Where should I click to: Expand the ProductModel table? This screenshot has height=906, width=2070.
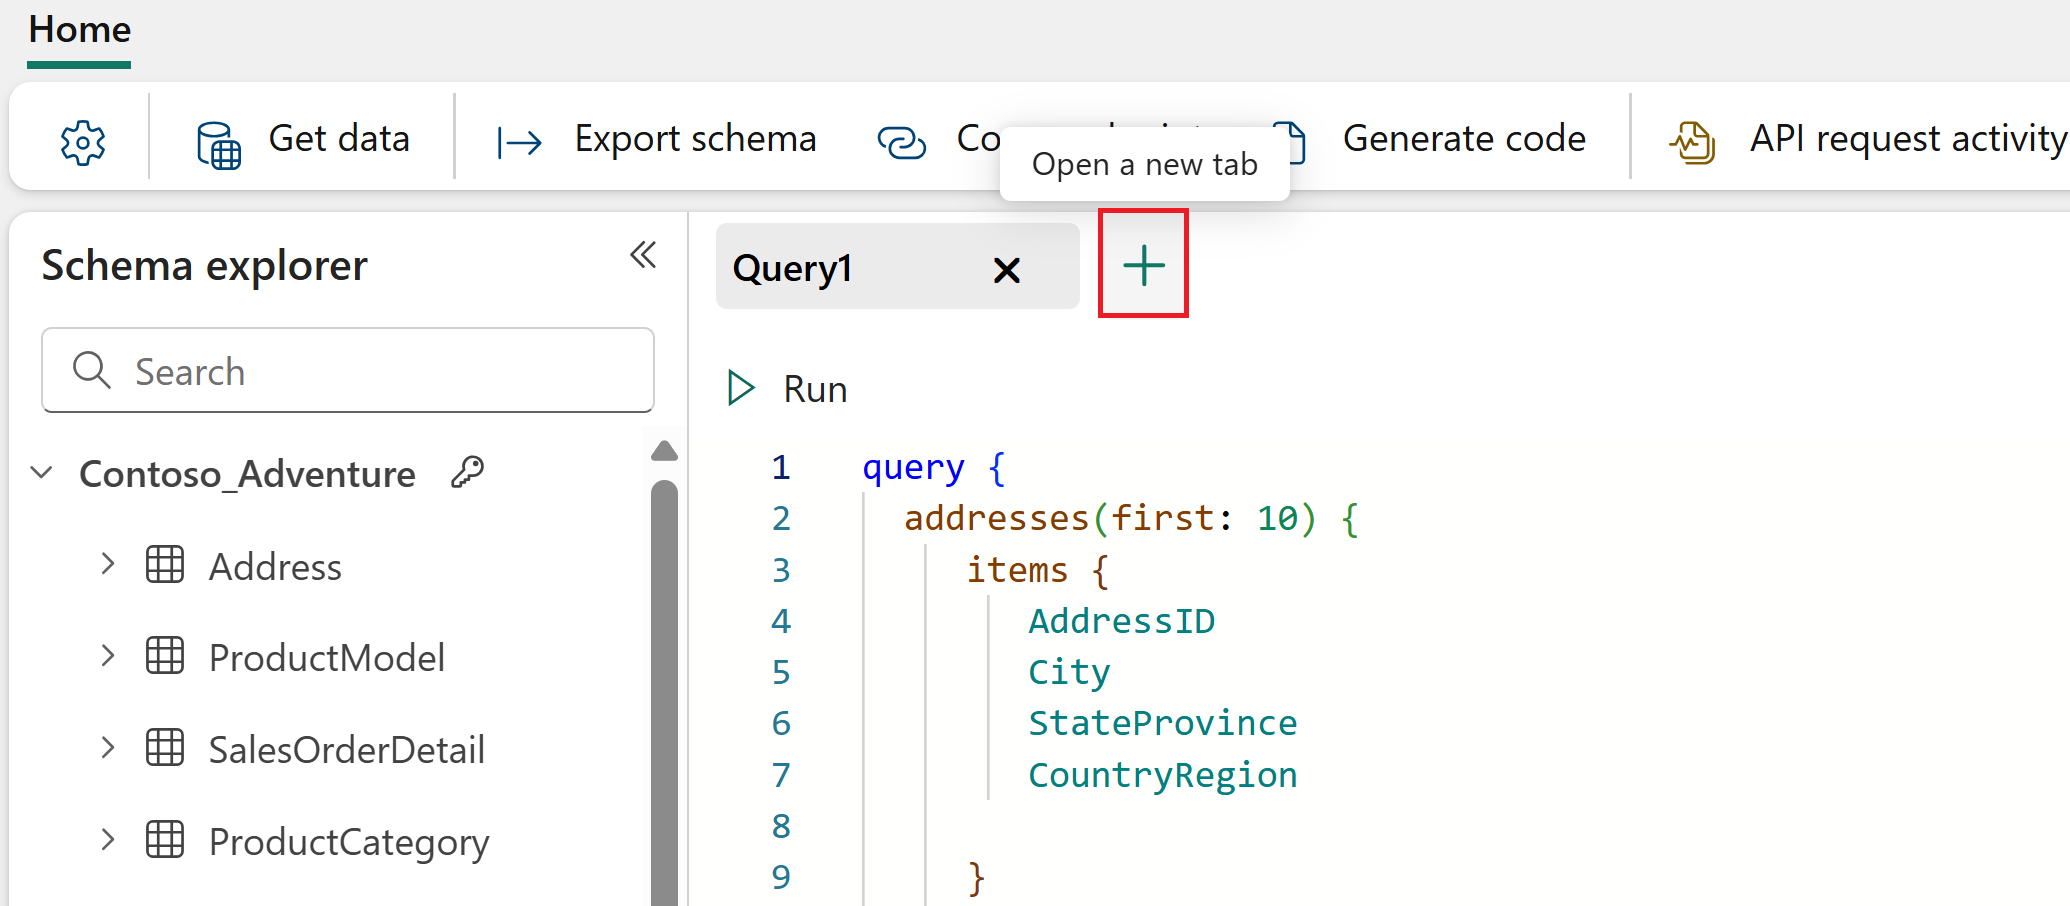coord(108,656)
